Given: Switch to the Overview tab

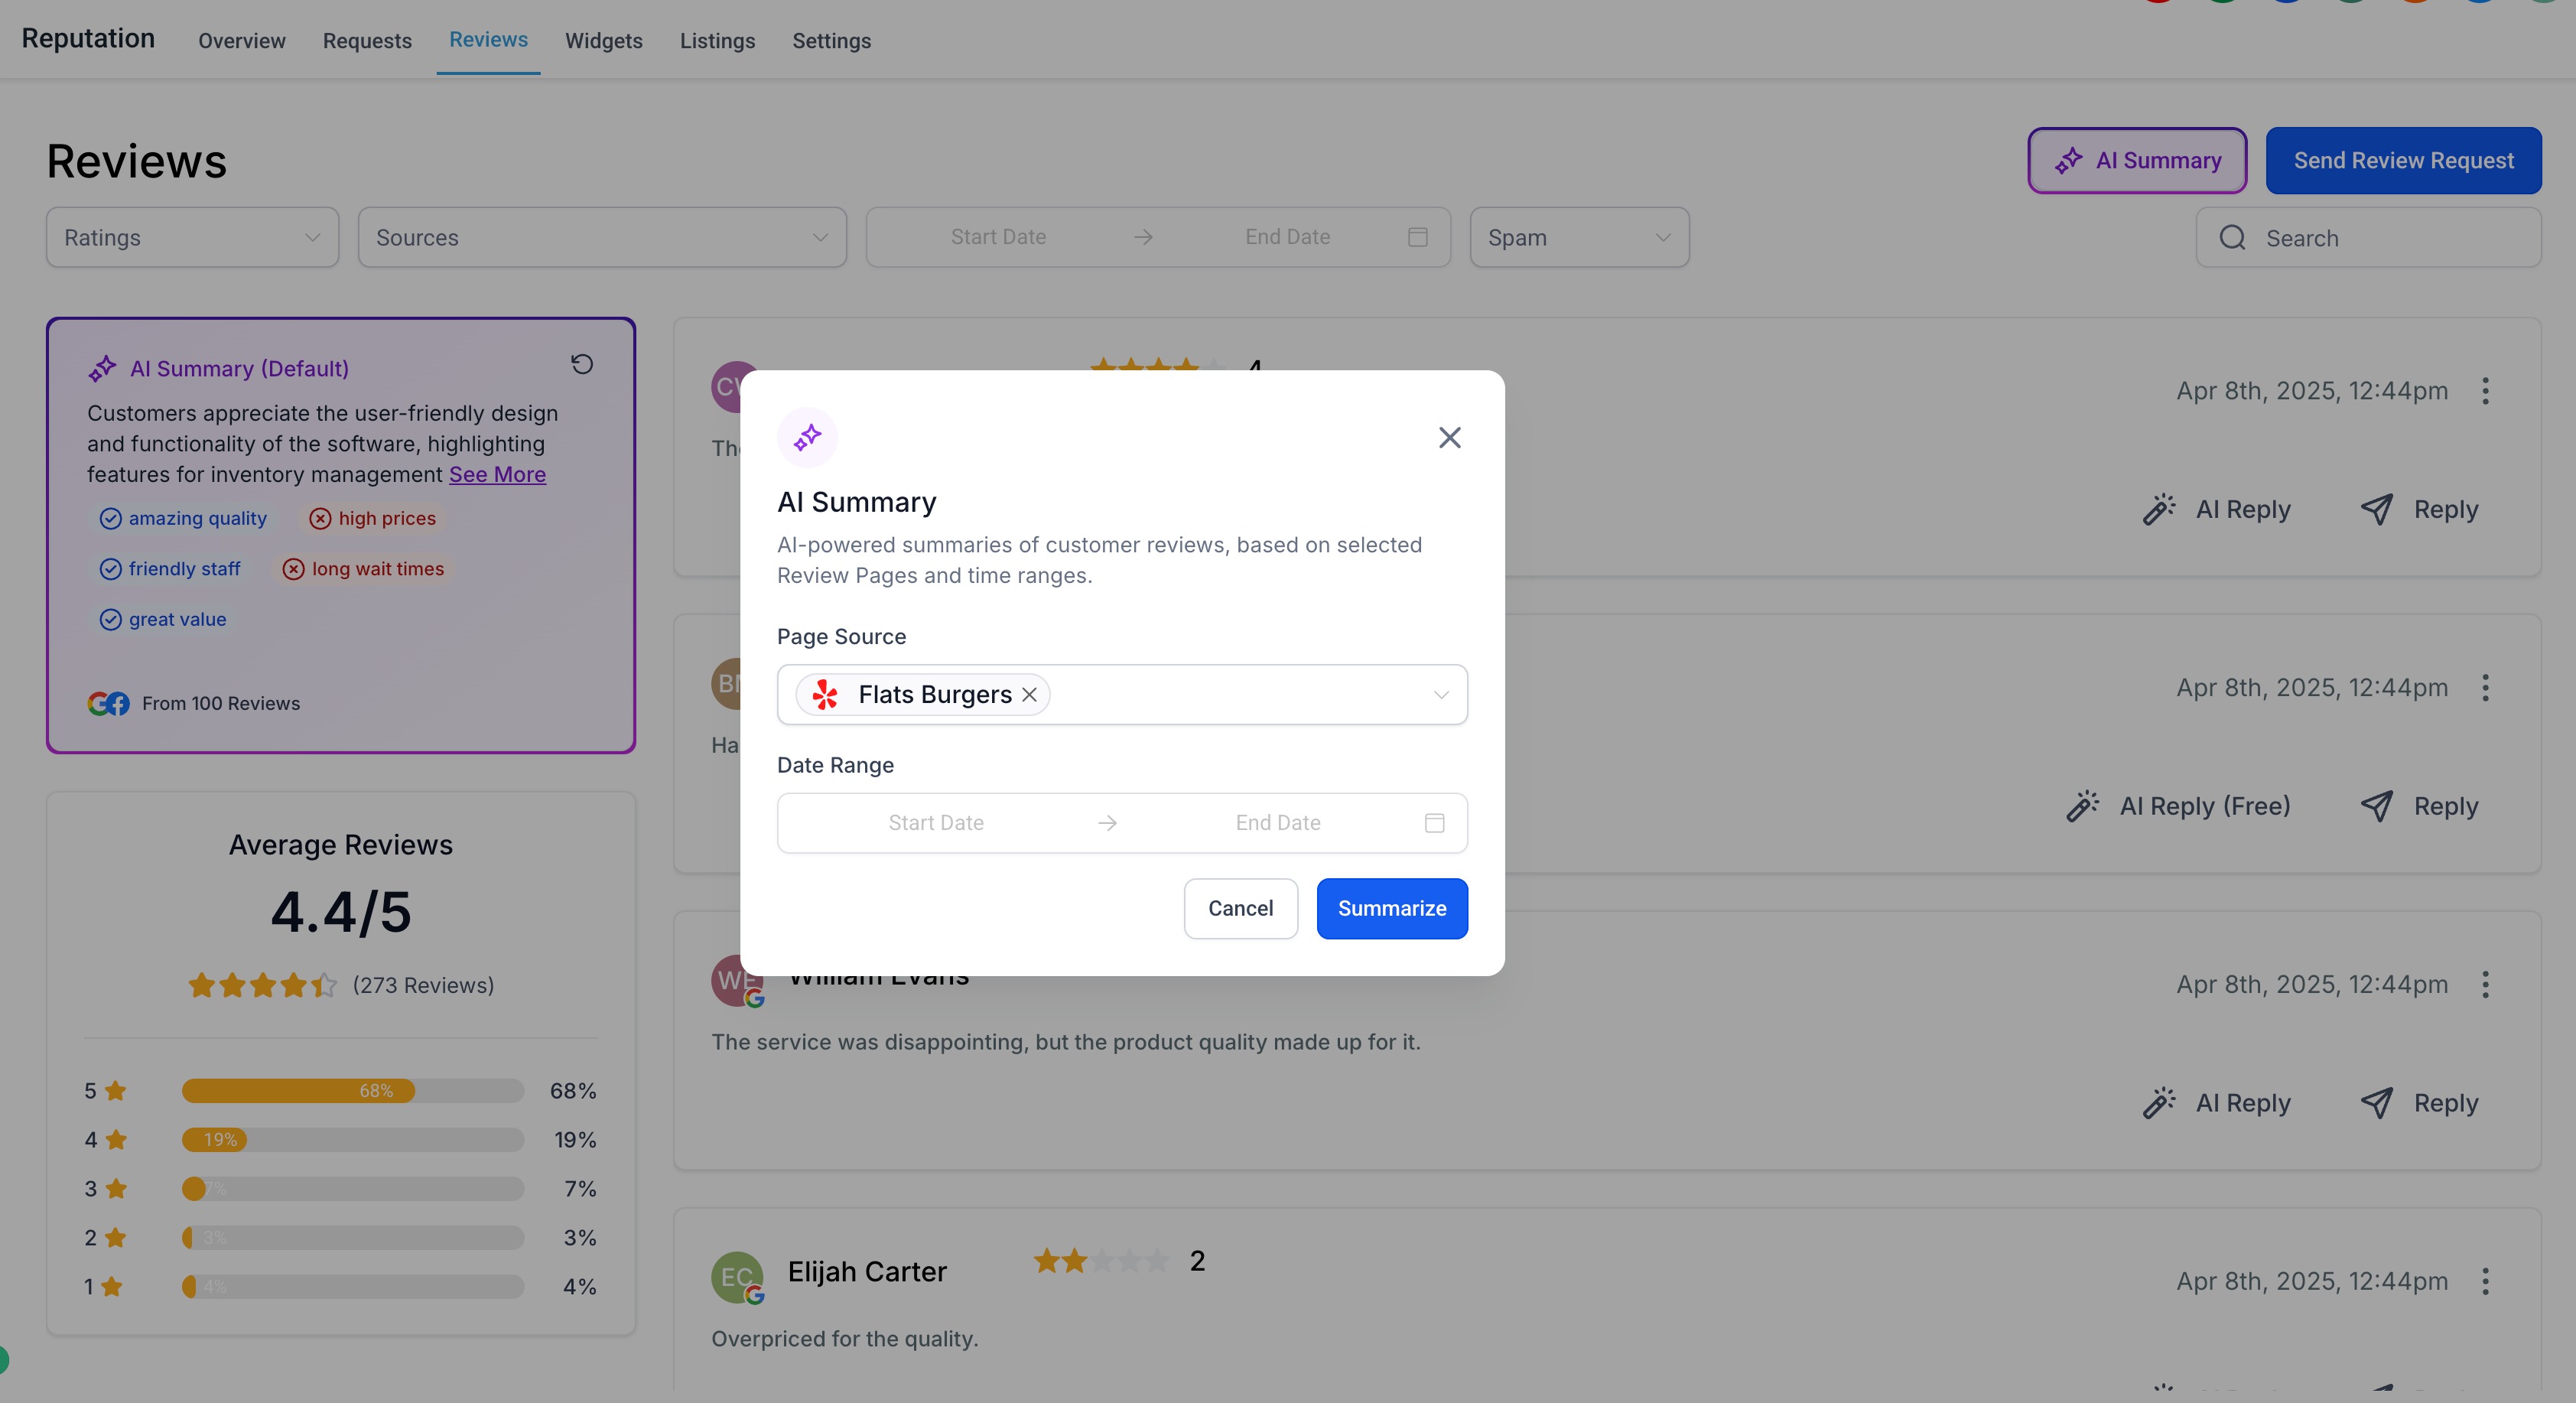Looking at the screenshot, I should click(241, 41).
